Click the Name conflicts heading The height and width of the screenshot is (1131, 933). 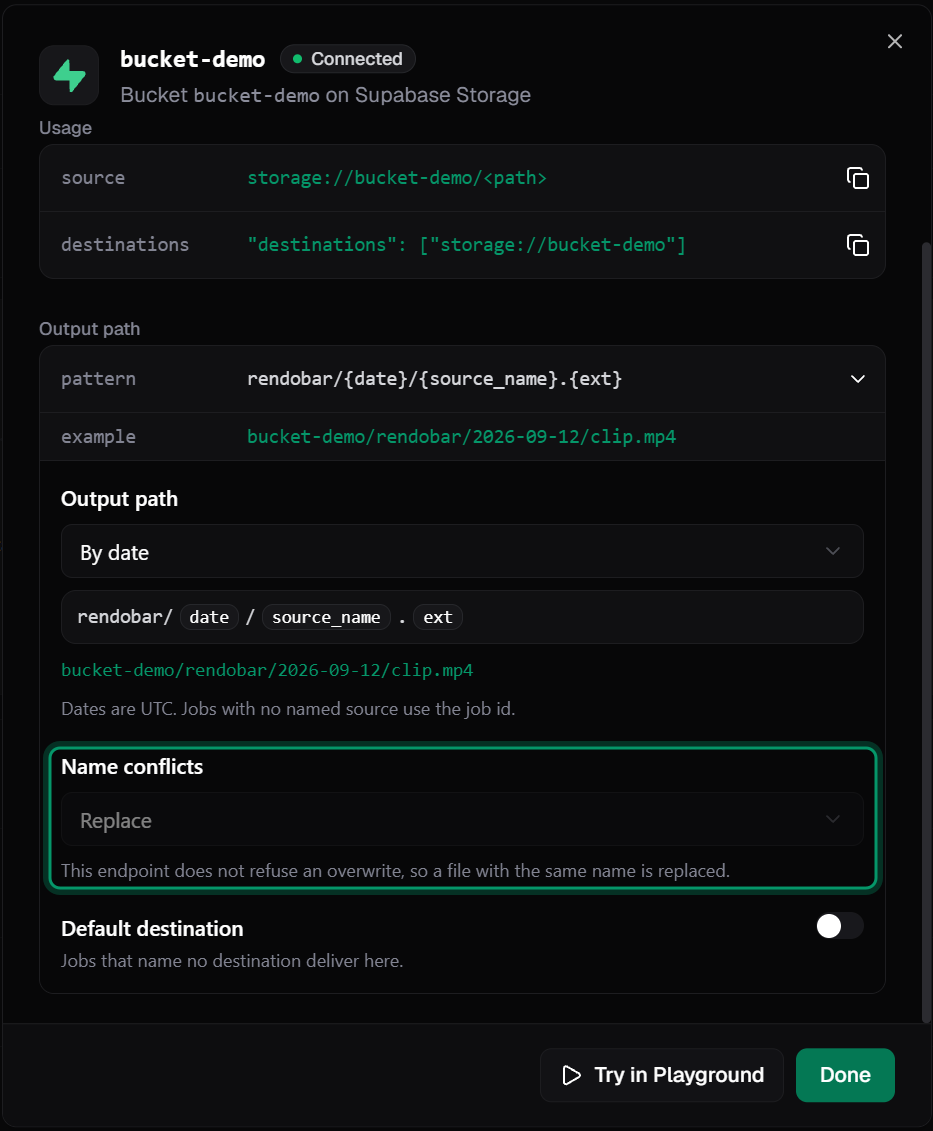(132, 767)
